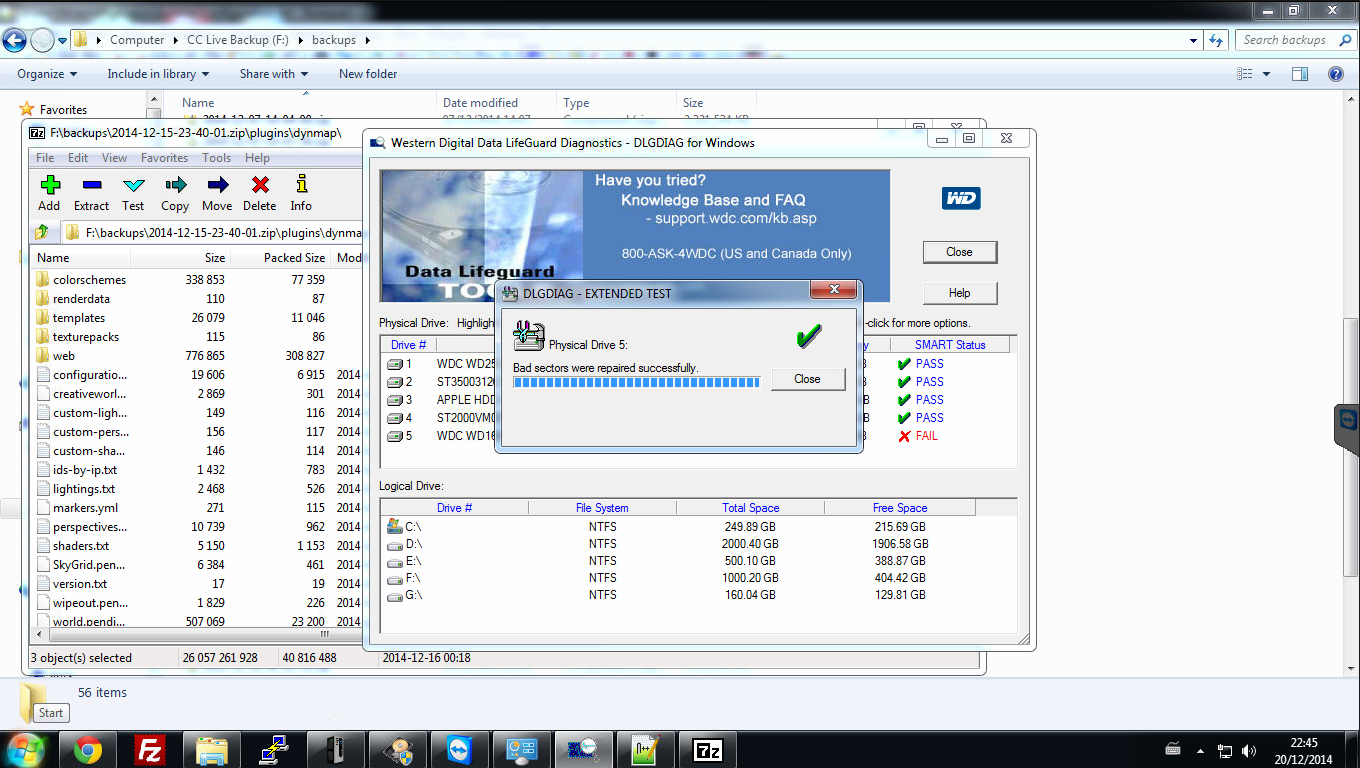Click the Add button in 7-Zip toolbar
This screenshot has height=768, width=1360.
[49, 192]
